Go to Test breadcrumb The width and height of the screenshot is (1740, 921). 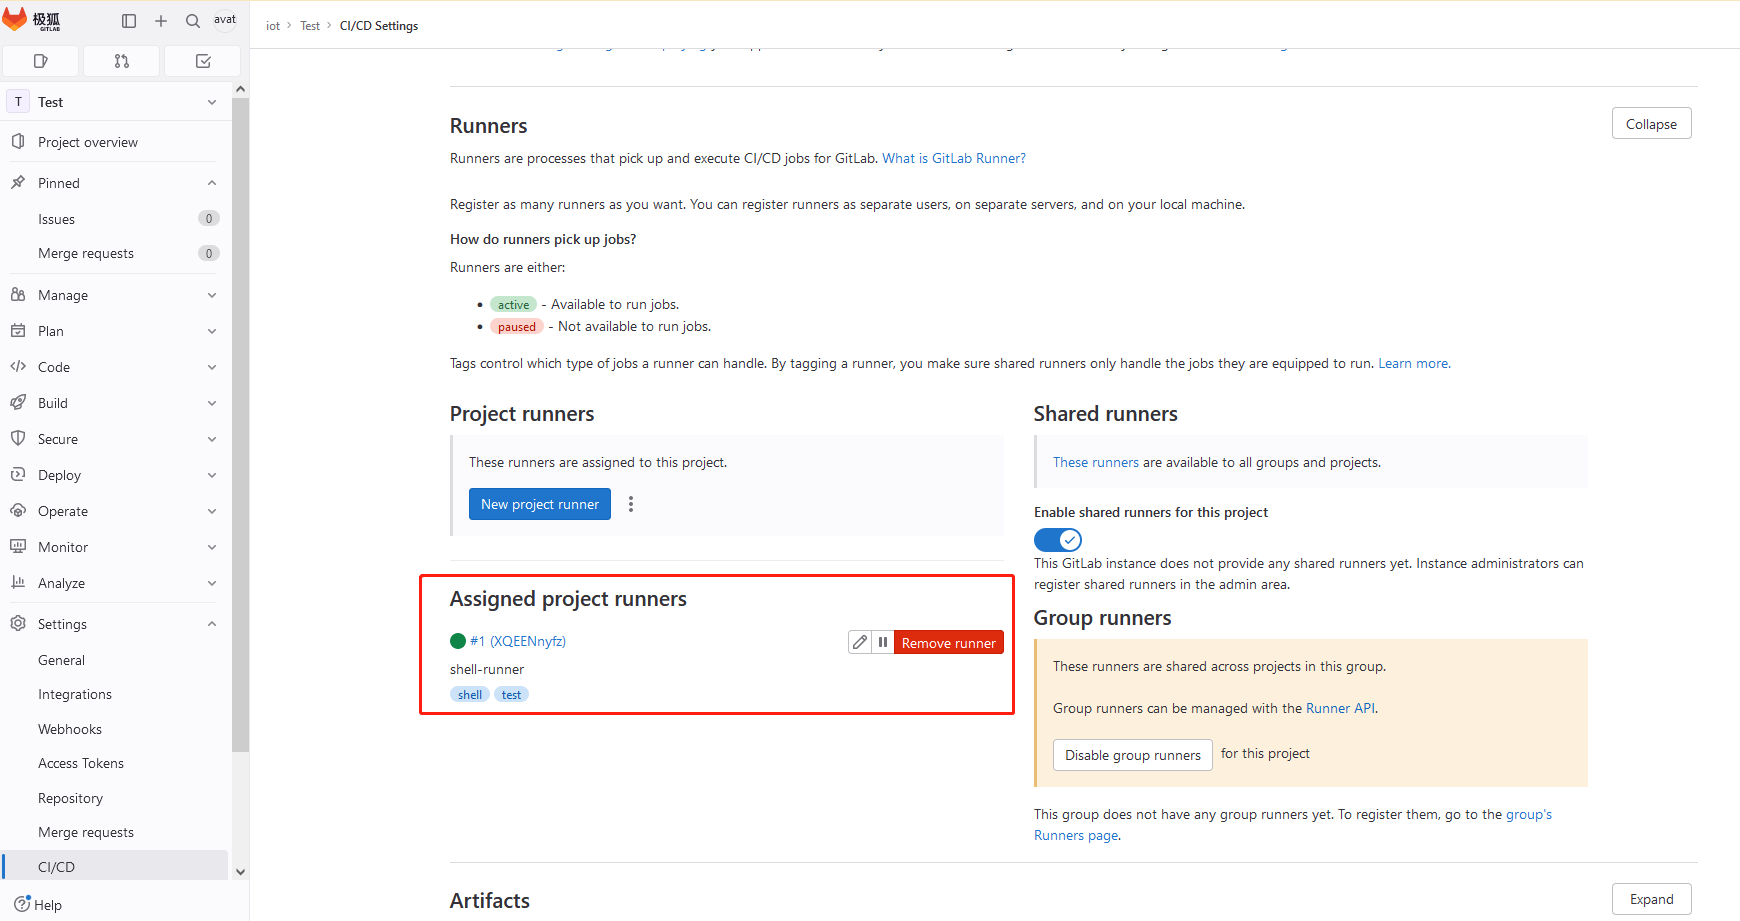click(x=310, y=26)
